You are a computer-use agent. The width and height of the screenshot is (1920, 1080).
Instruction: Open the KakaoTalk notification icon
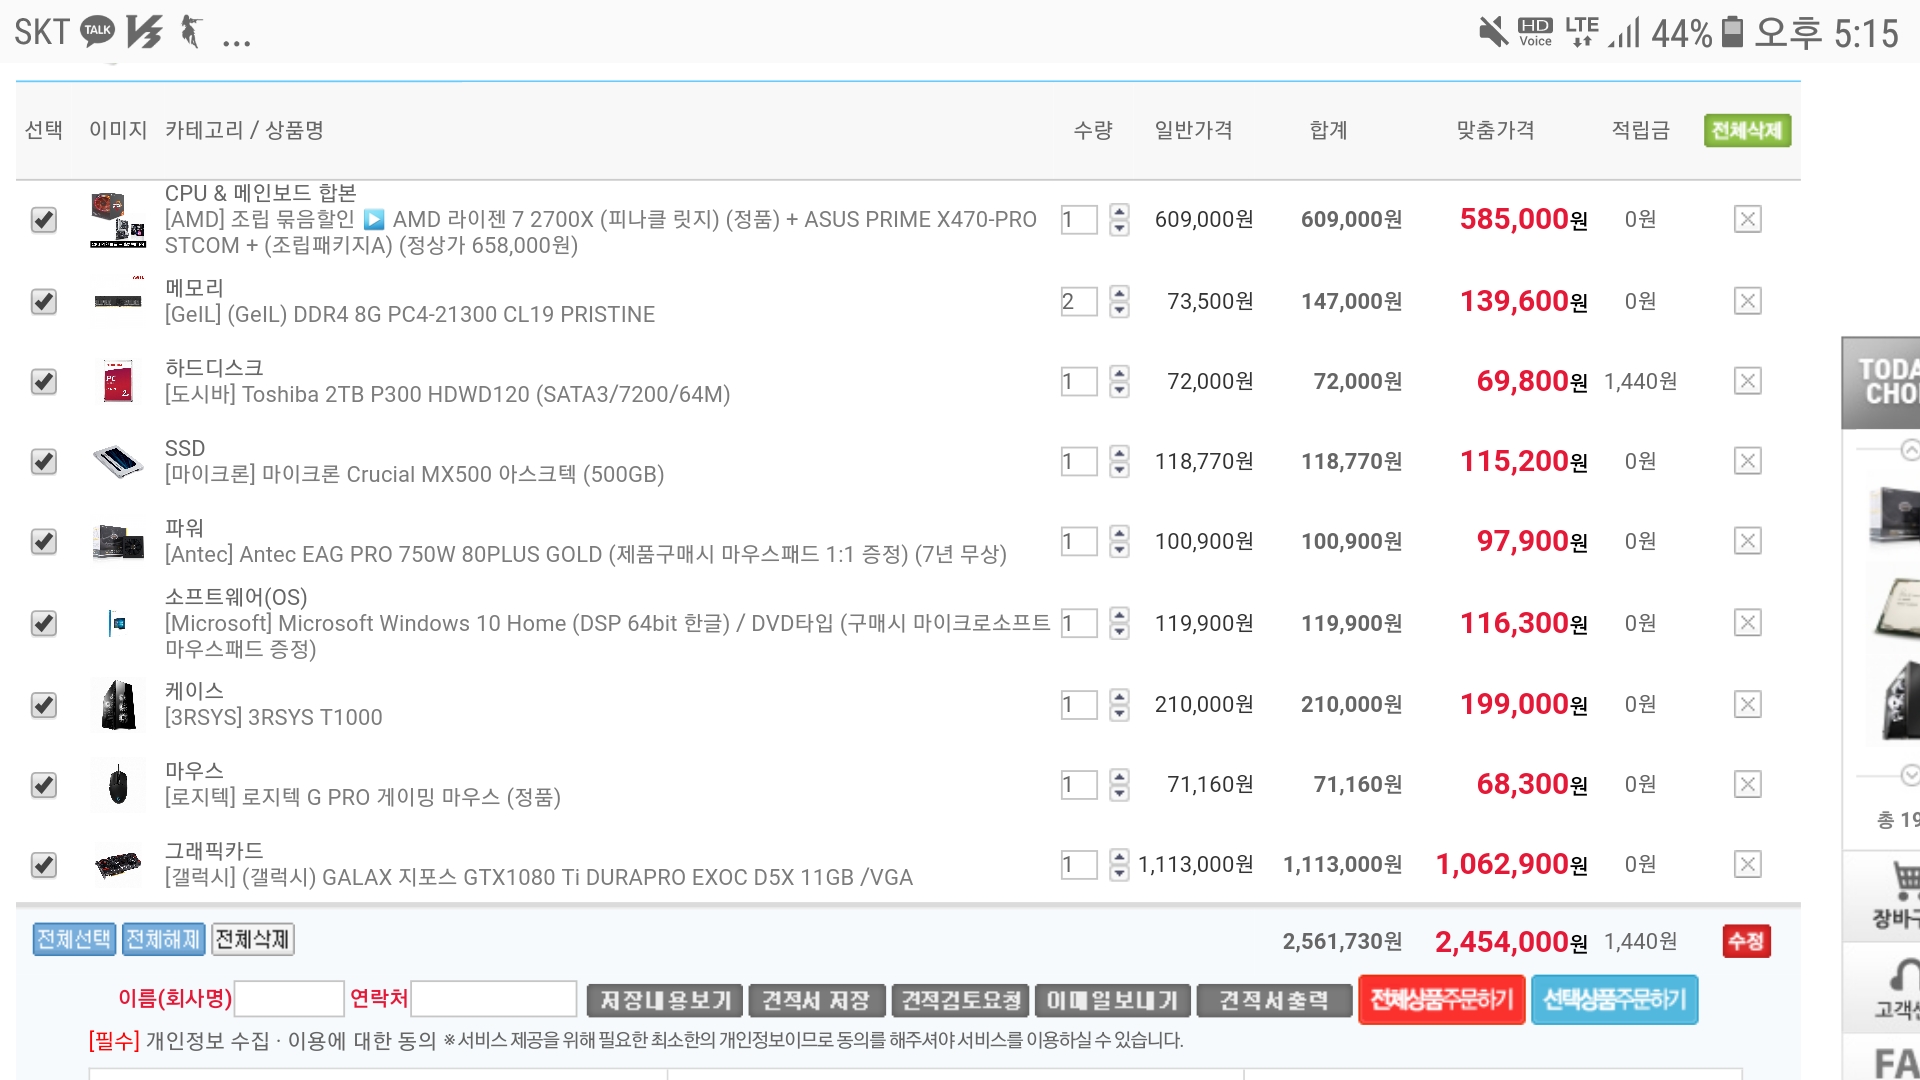pyautogui.click(x=97, y=31)
